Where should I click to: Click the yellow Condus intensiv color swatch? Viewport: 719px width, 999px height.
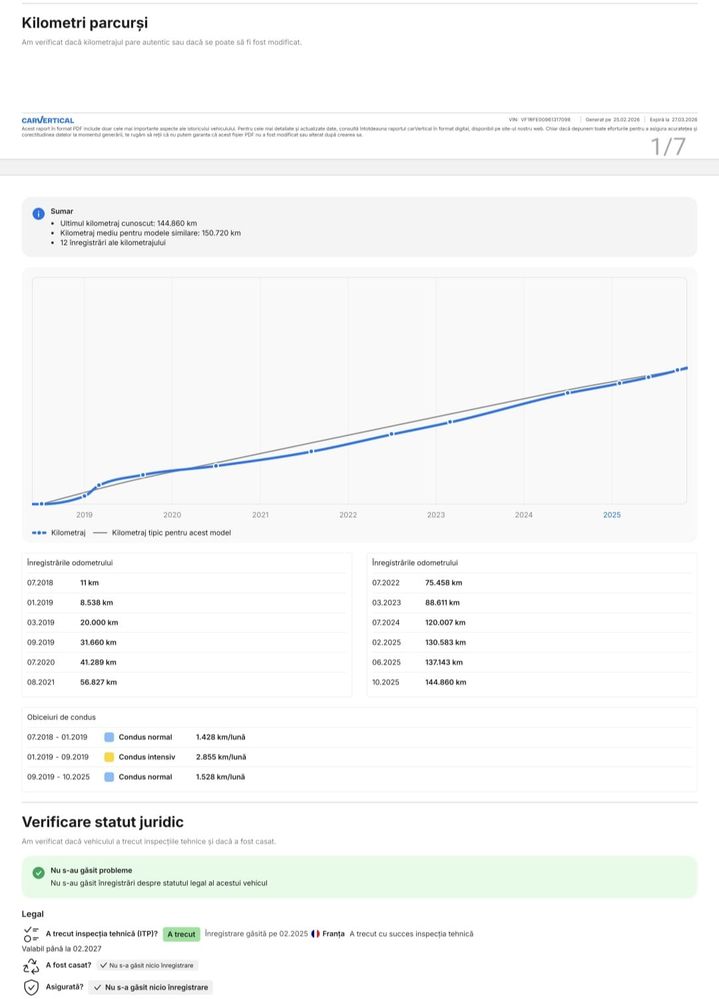click(x=109, y=757)
